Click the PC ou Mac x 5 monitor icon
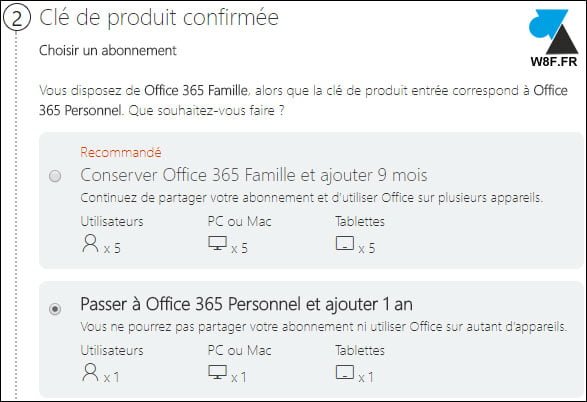 point(218,243)
